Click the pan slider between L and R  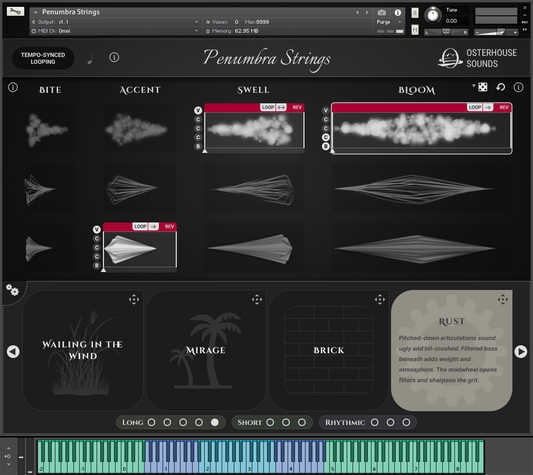pos(446,32)
